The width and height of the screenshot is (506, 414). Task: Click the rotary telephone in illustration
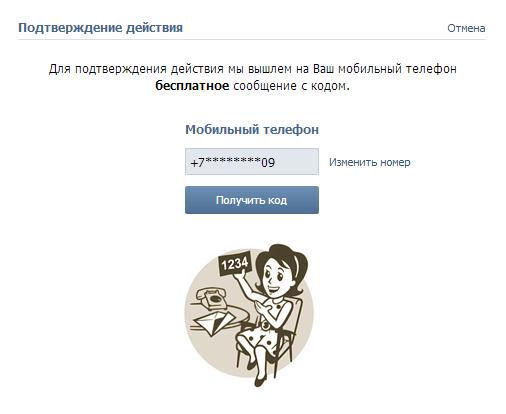click(211, 297)
